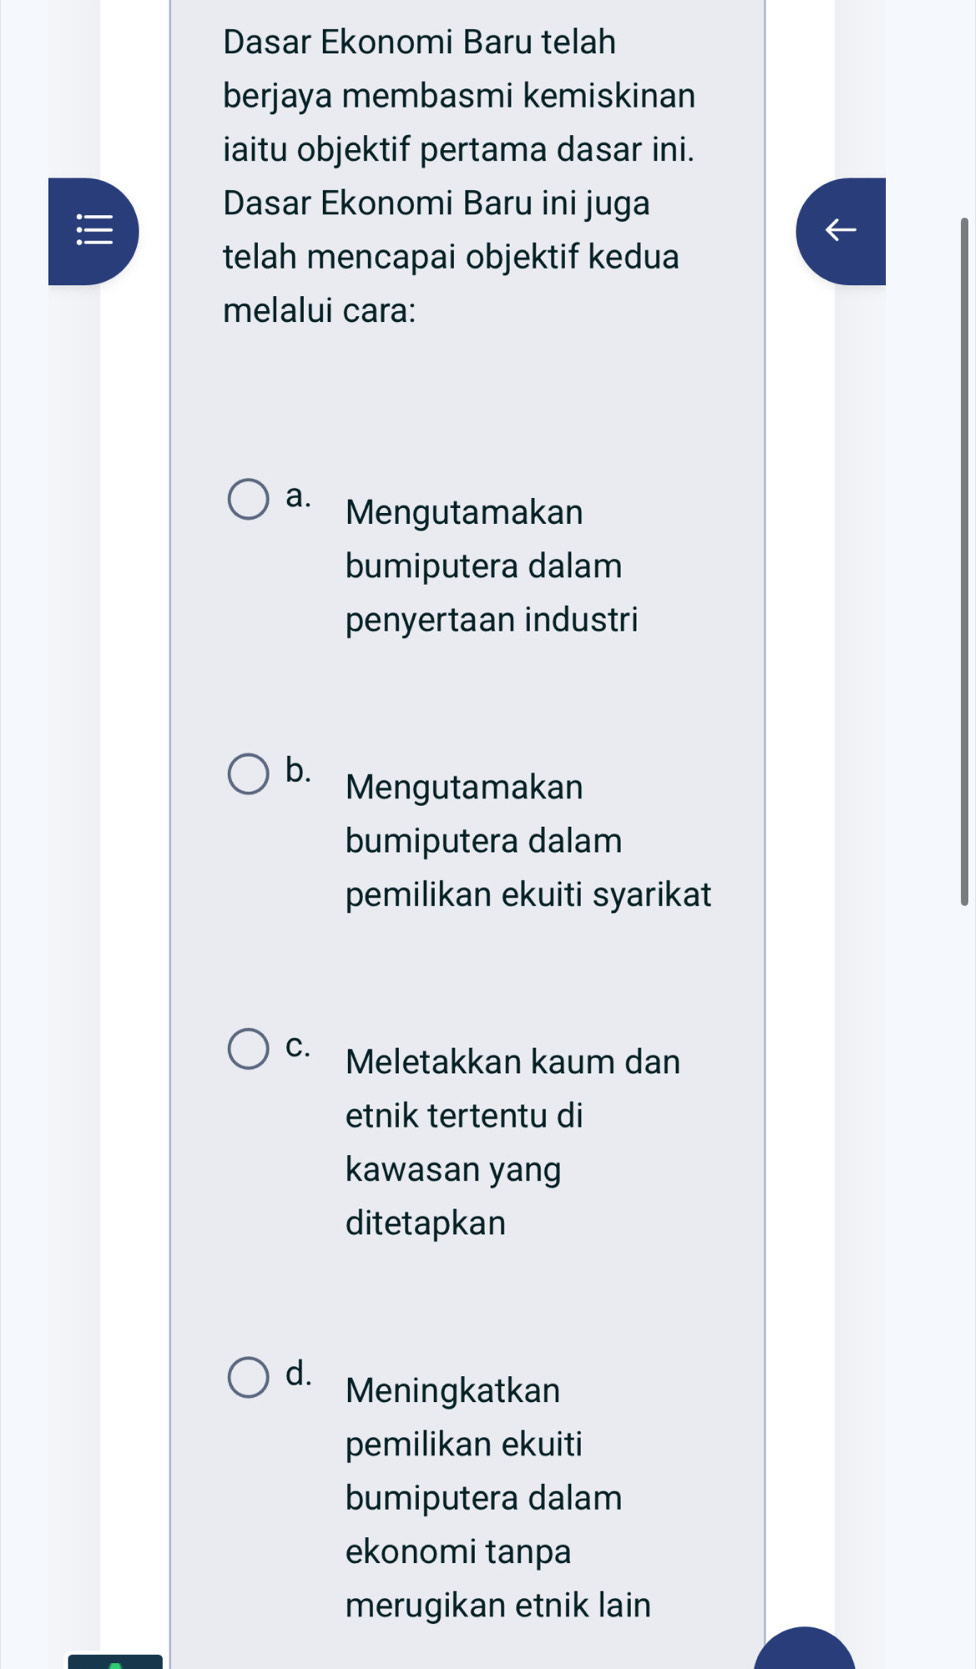
Task: Click answer text "merugikan etnik lain"
Action: (498, 1605)
